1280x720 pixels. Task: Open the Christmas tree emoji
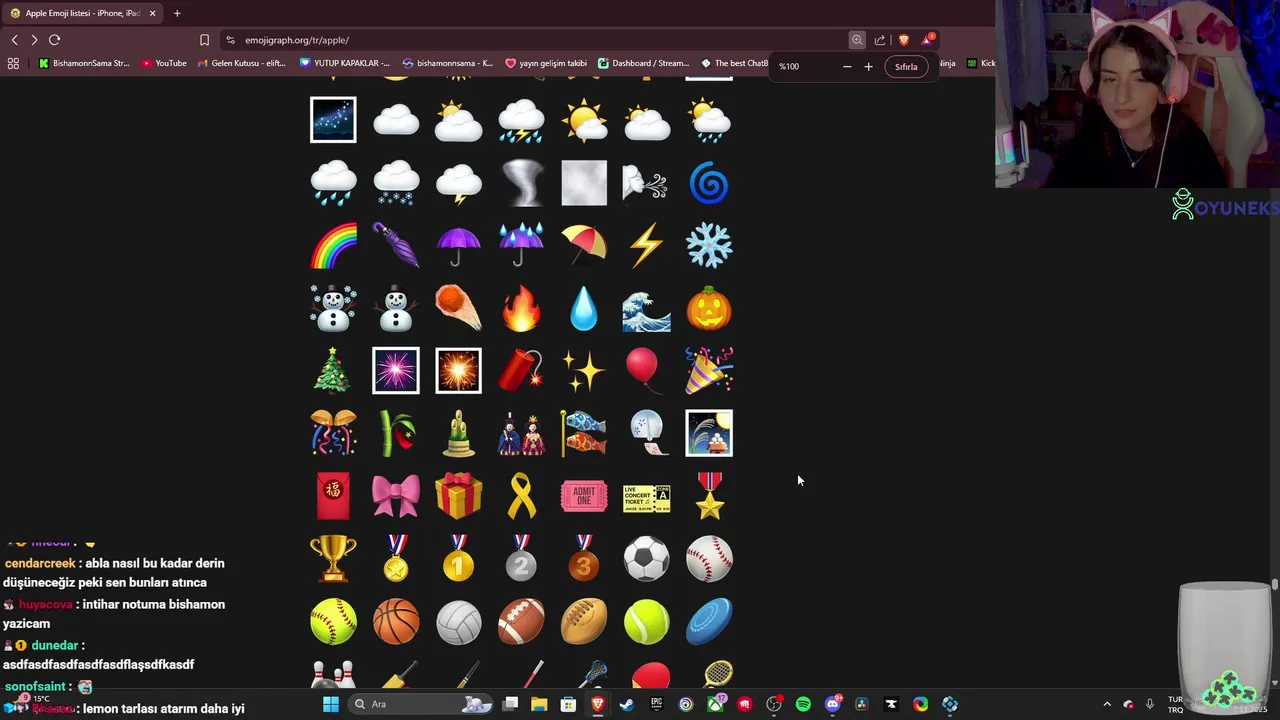[x=333, y=370]
